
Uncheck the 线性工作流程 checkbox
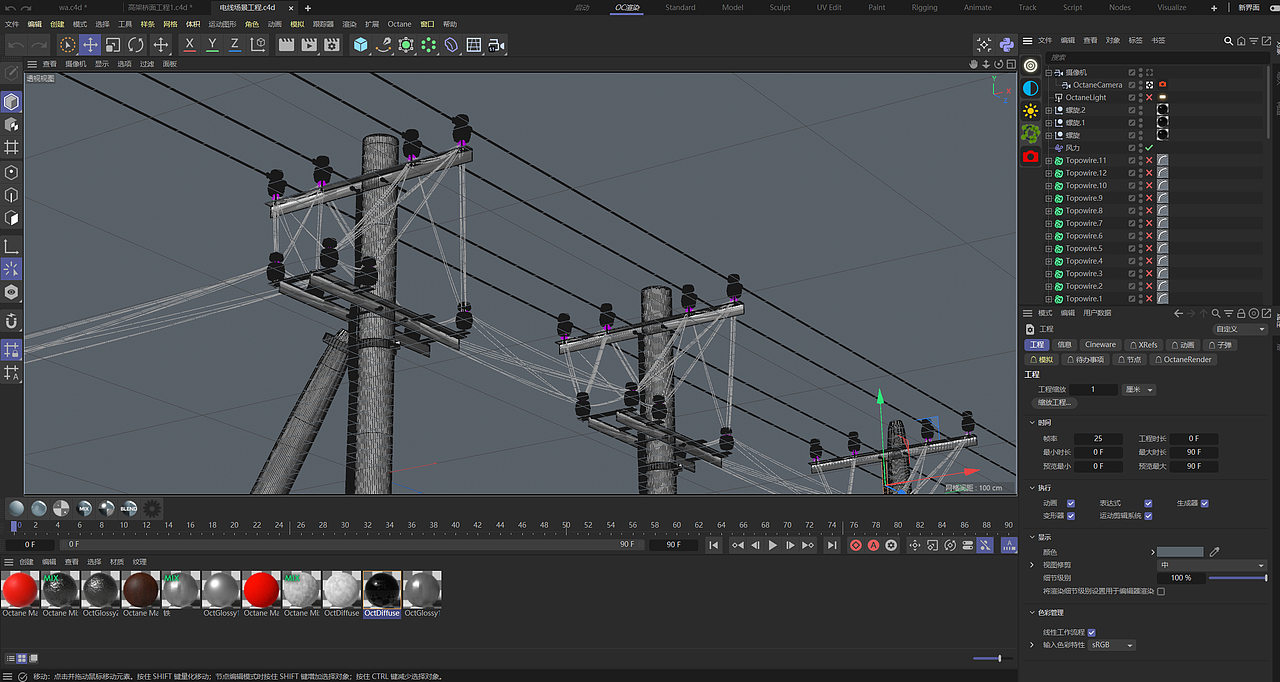coord(1091,632)
